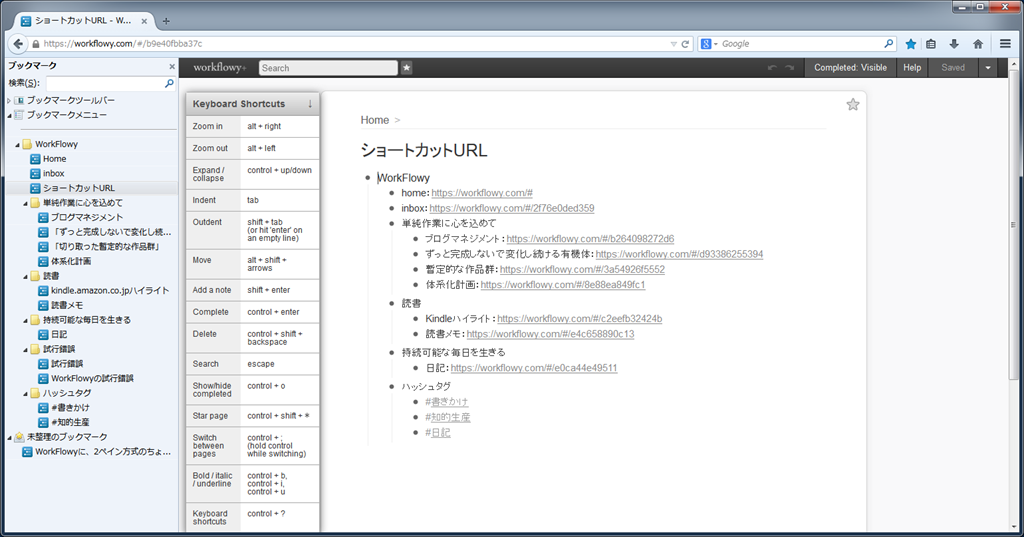
Task: Click bullet of 単純作業に心を込めて outline item
Action: [392, 223]
